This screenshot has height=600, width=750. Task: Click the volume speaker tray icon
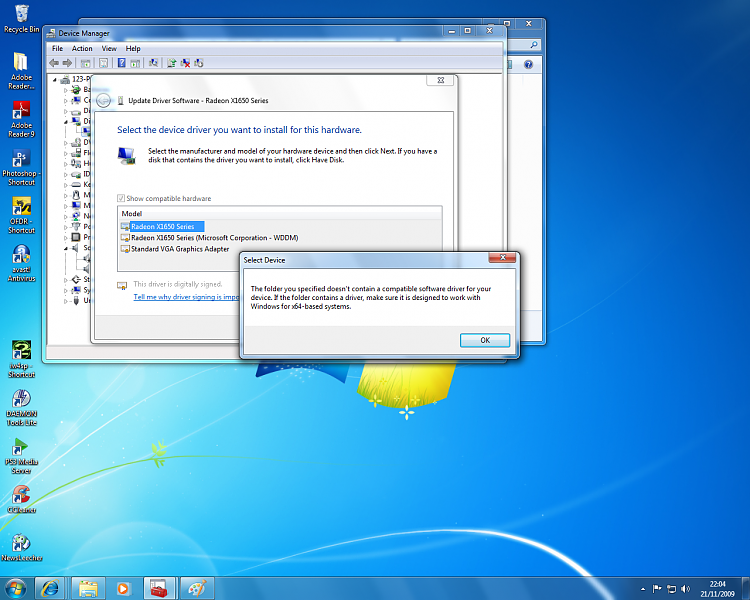[x=686, y=589]
